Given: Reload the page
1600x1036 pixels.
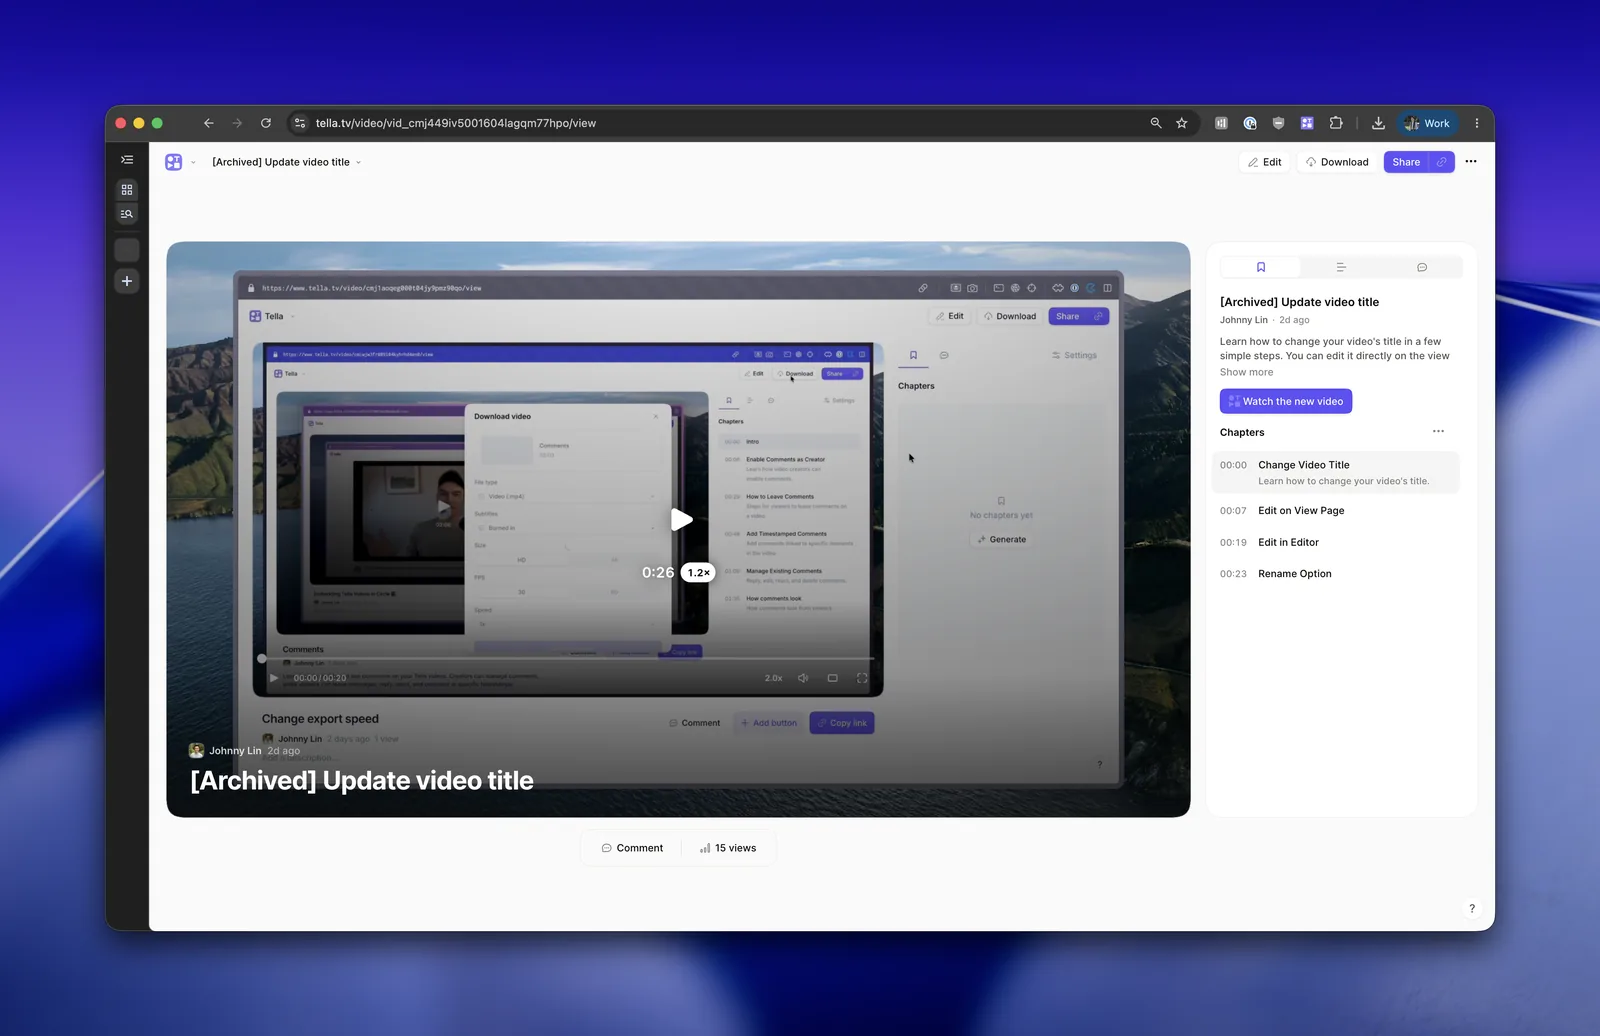Looking at the screenshot, I should [266, 123].
